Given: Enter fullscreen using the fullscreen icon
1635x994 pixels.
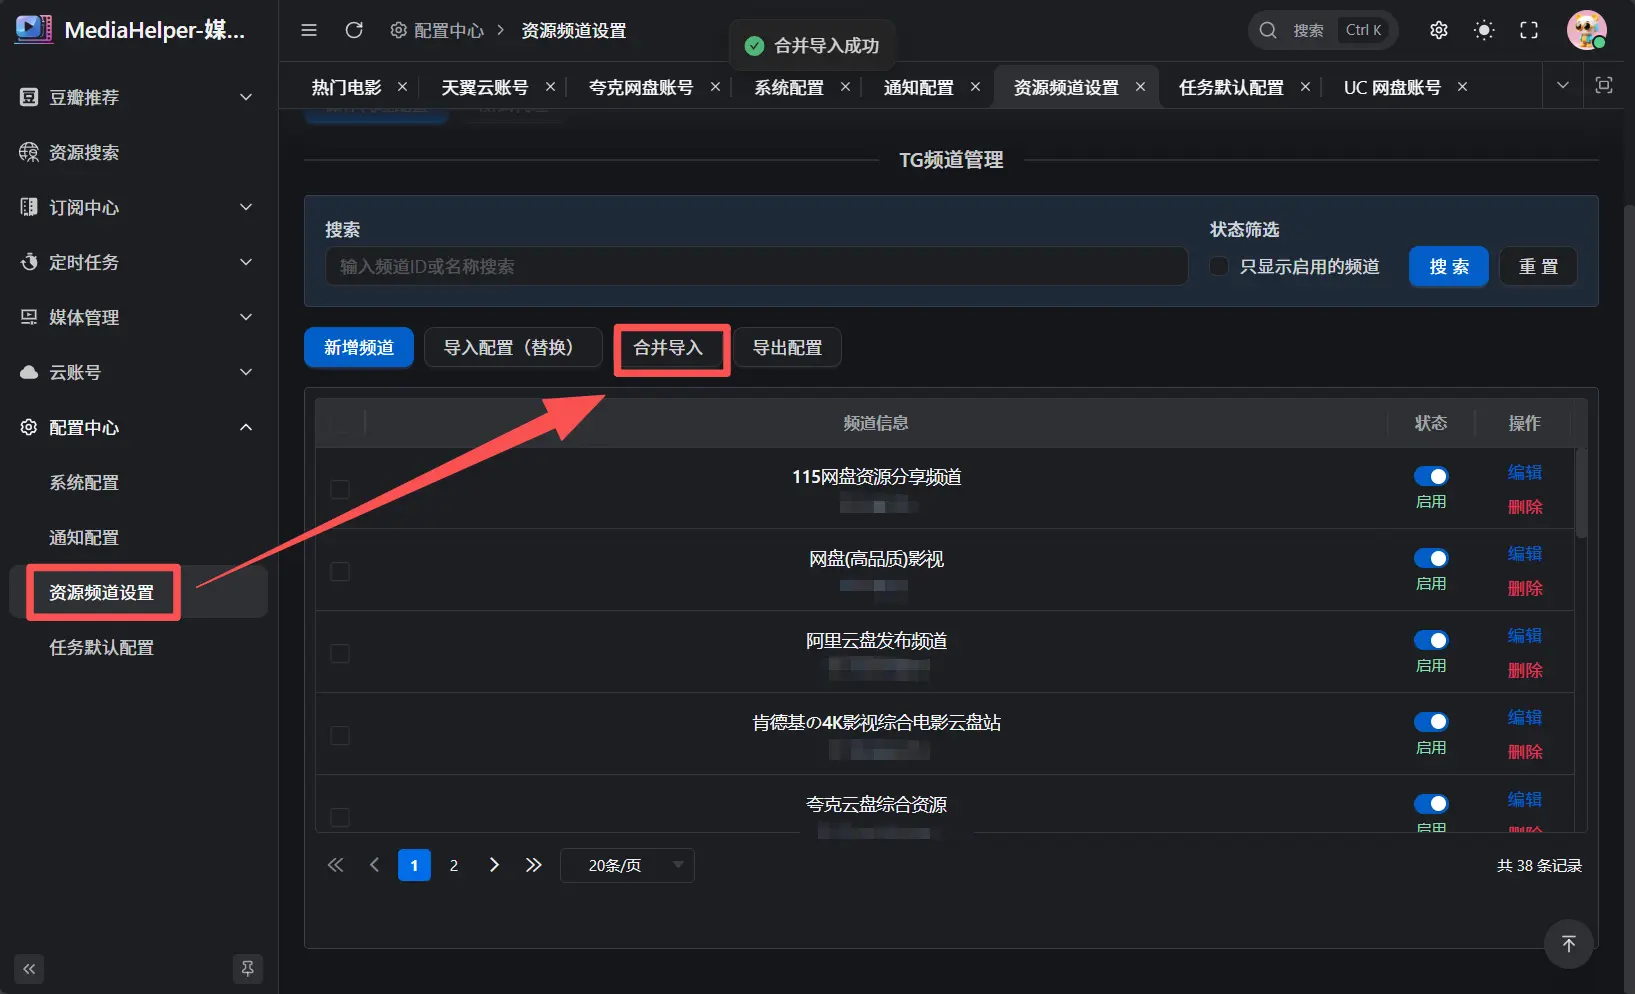Looking at the screenshot, I should click(1529, 30).
